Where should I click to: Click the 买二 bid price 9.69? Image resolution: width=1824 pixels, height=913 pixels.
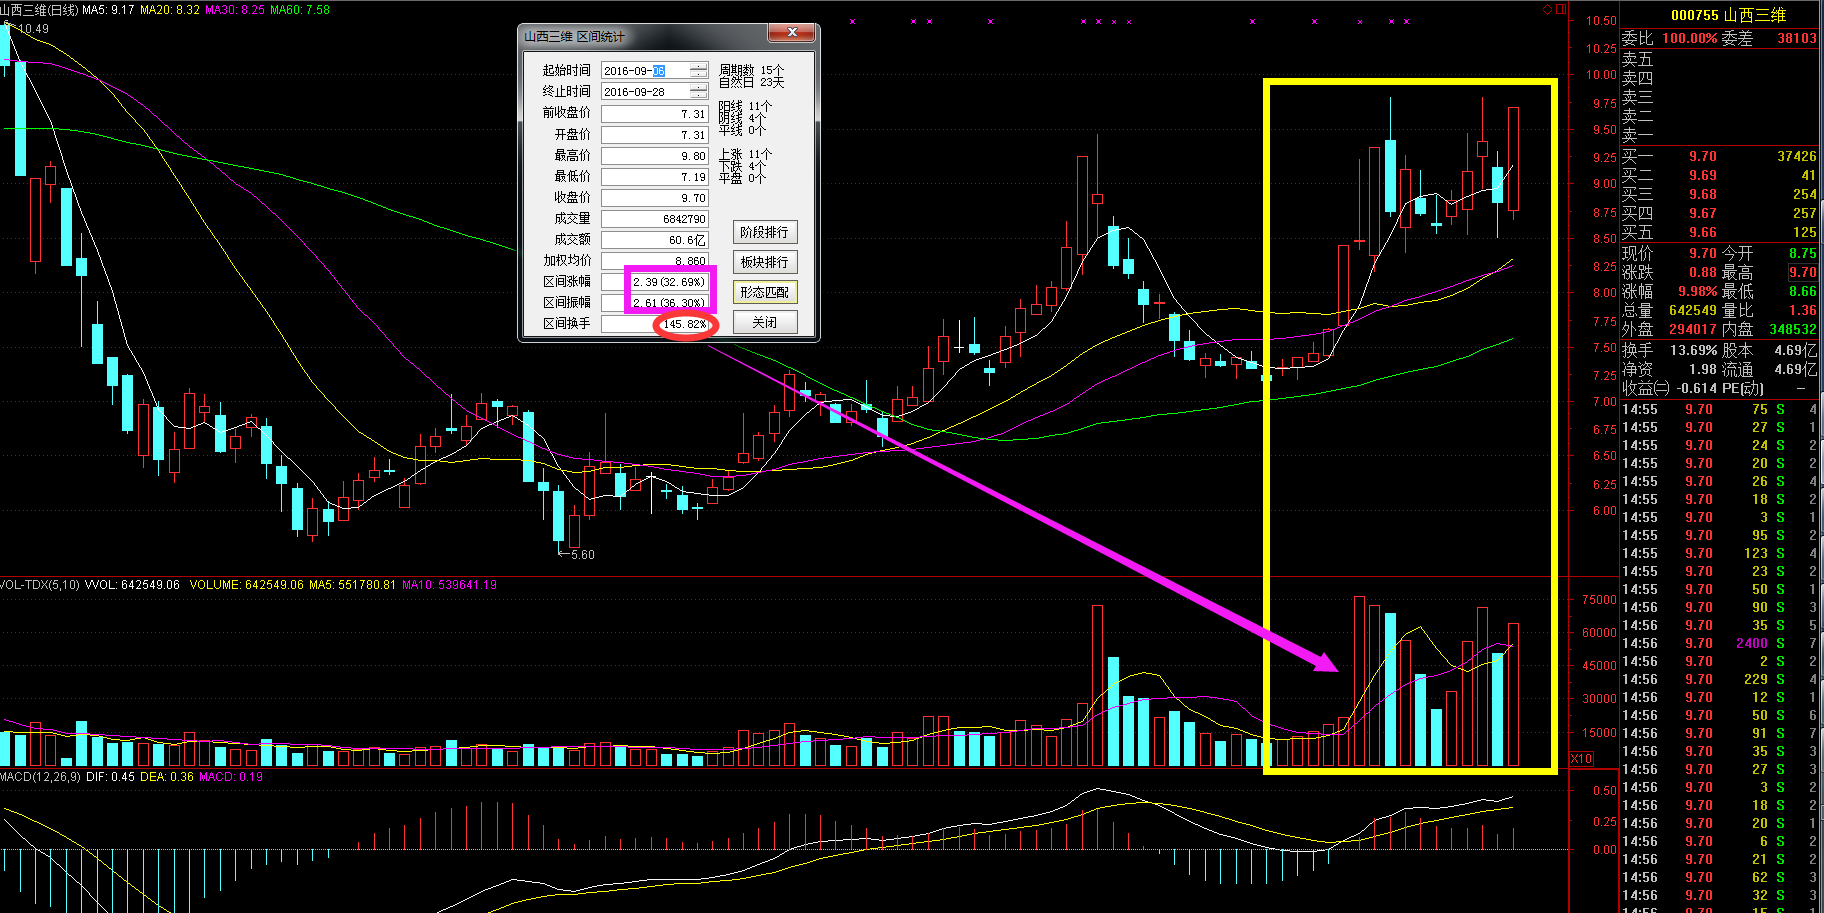[x=1703, y=176]
